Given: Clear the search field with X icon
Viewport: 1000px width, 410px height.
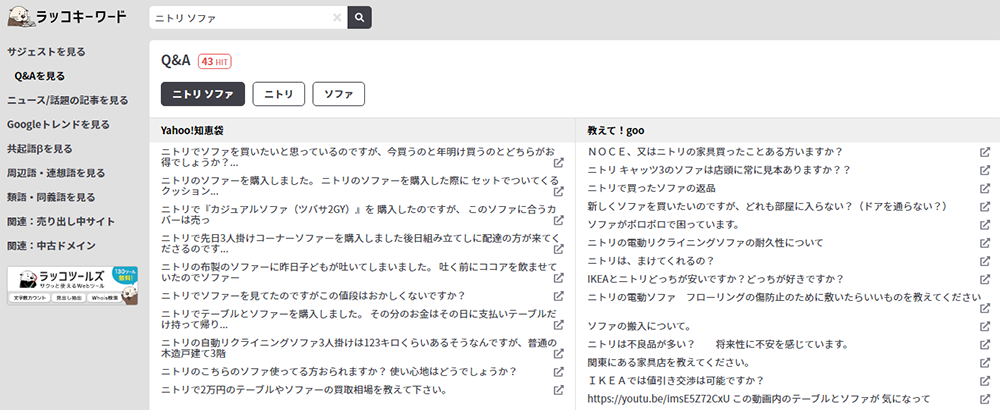Looking at the screenshot, I should (337, 18).
